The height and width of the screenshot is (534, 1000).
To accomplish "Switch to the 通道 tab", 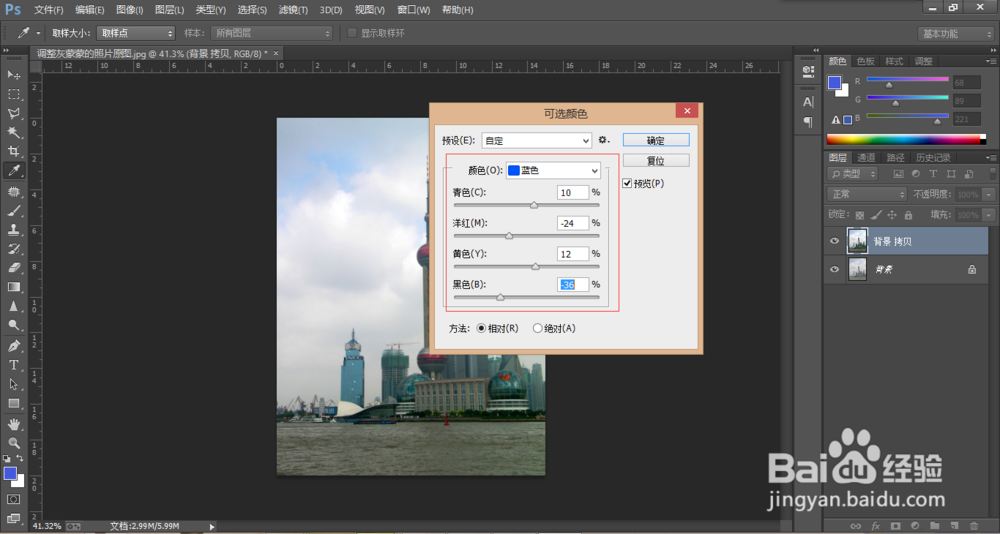I will [x=866, y=158].
